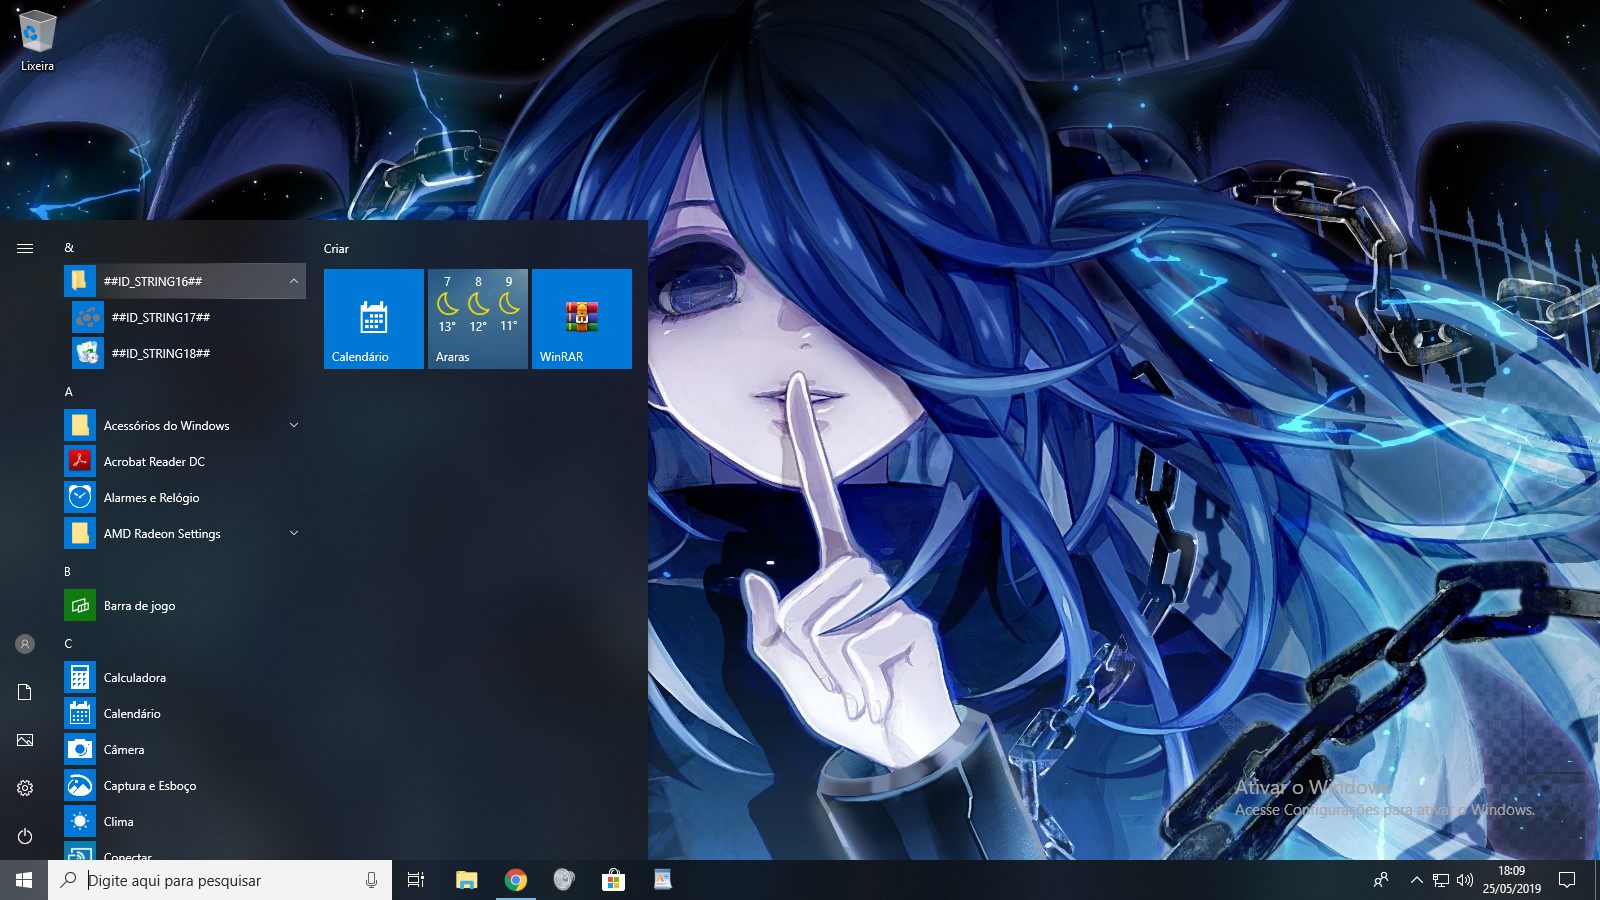Screen dimensions: 1600x900
Task: Open the picture app icon on taskbar
Action: pyautogui.click(x=662, y=880)
